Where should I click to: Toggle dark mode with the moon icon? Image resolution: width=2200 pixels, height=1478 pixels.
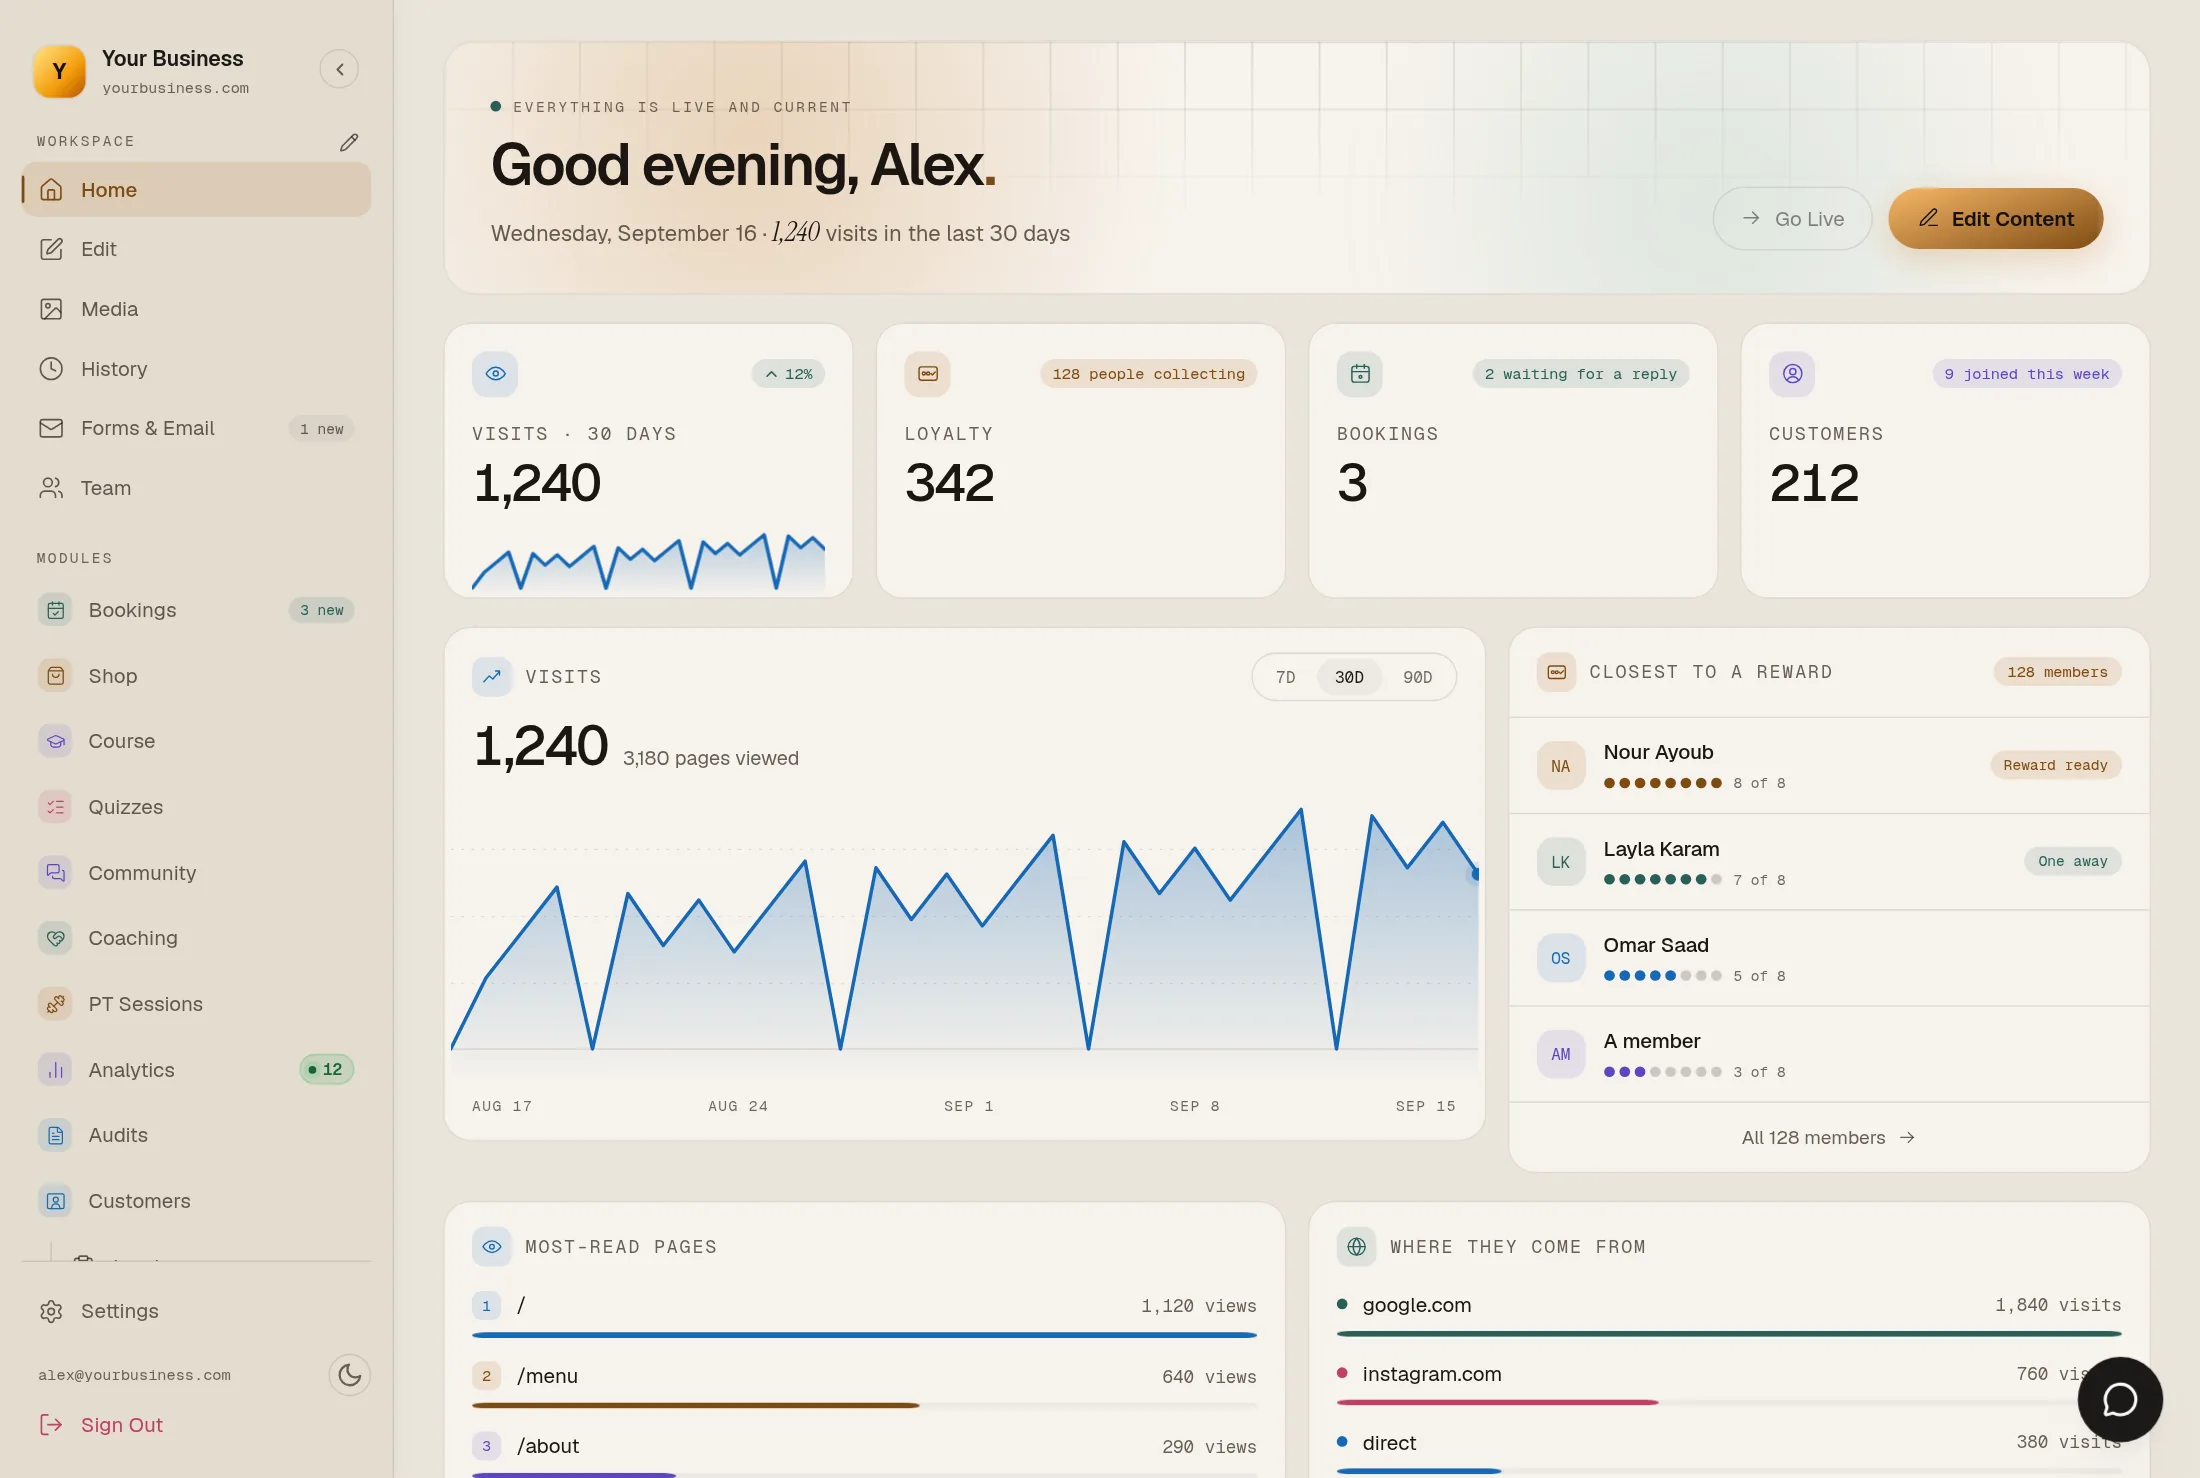click(x=349, y=1375)
